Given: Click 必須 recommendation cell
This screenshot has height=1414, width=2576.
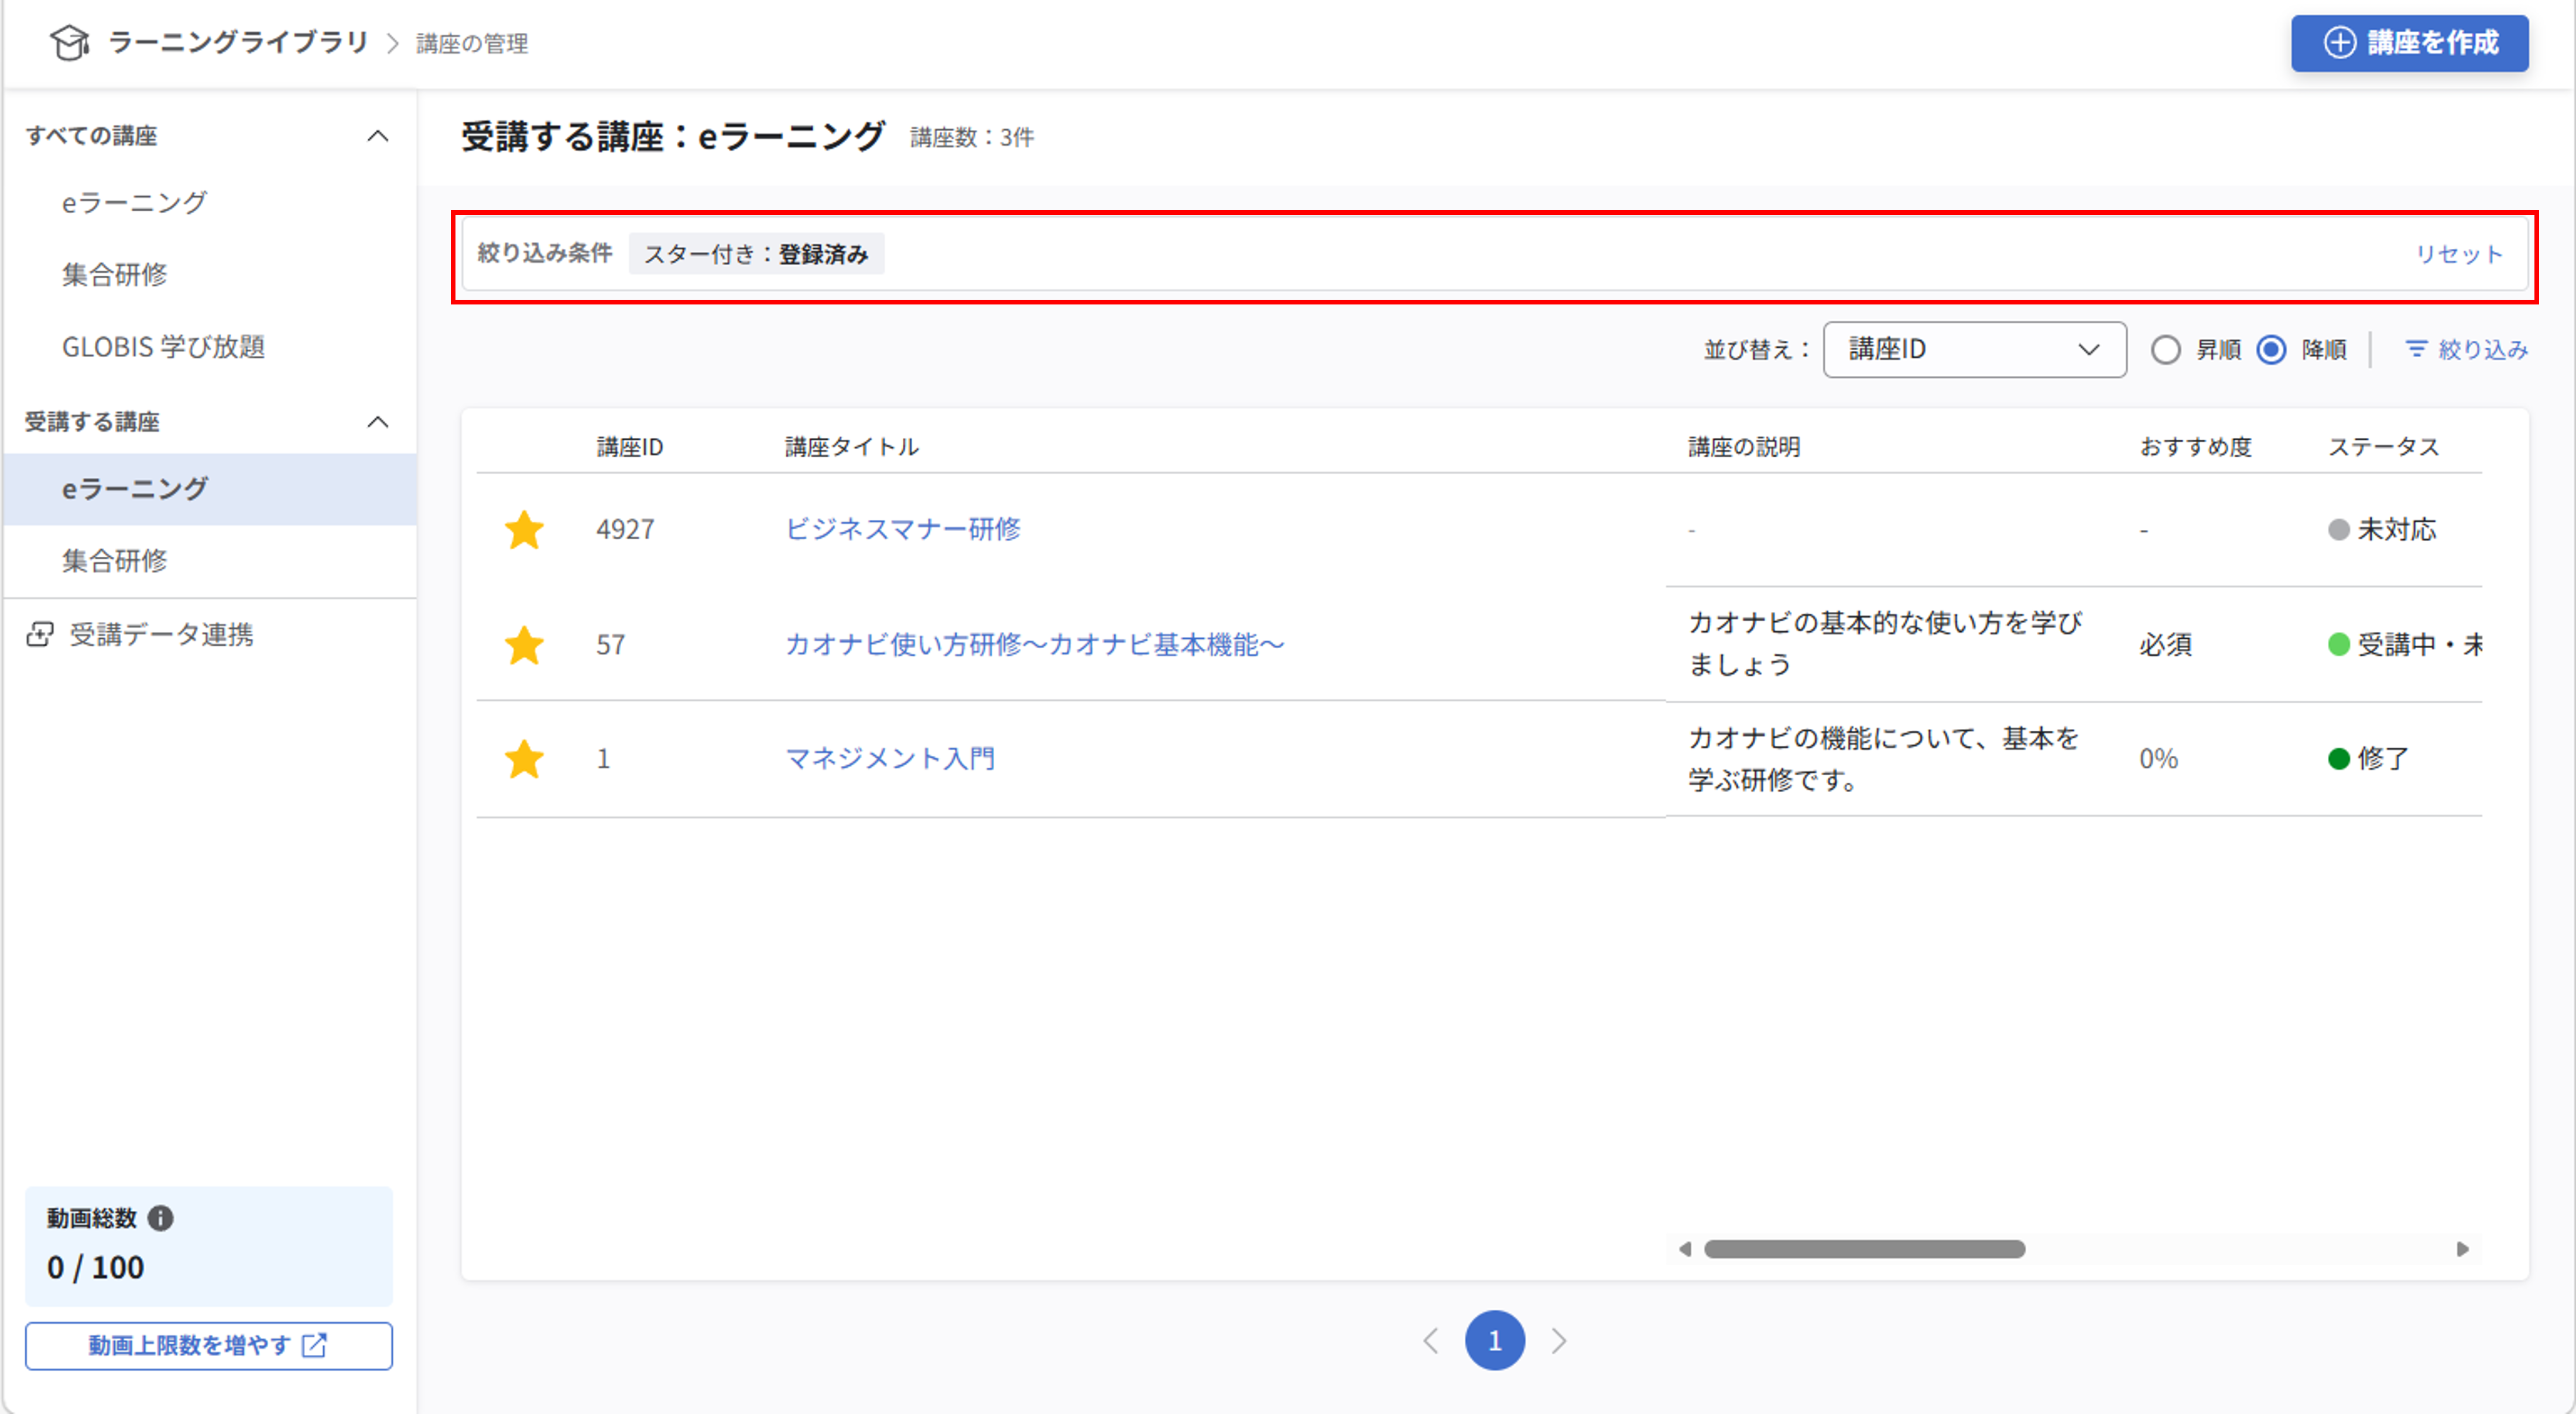Looking at the screenshot, I should 2166,645.
